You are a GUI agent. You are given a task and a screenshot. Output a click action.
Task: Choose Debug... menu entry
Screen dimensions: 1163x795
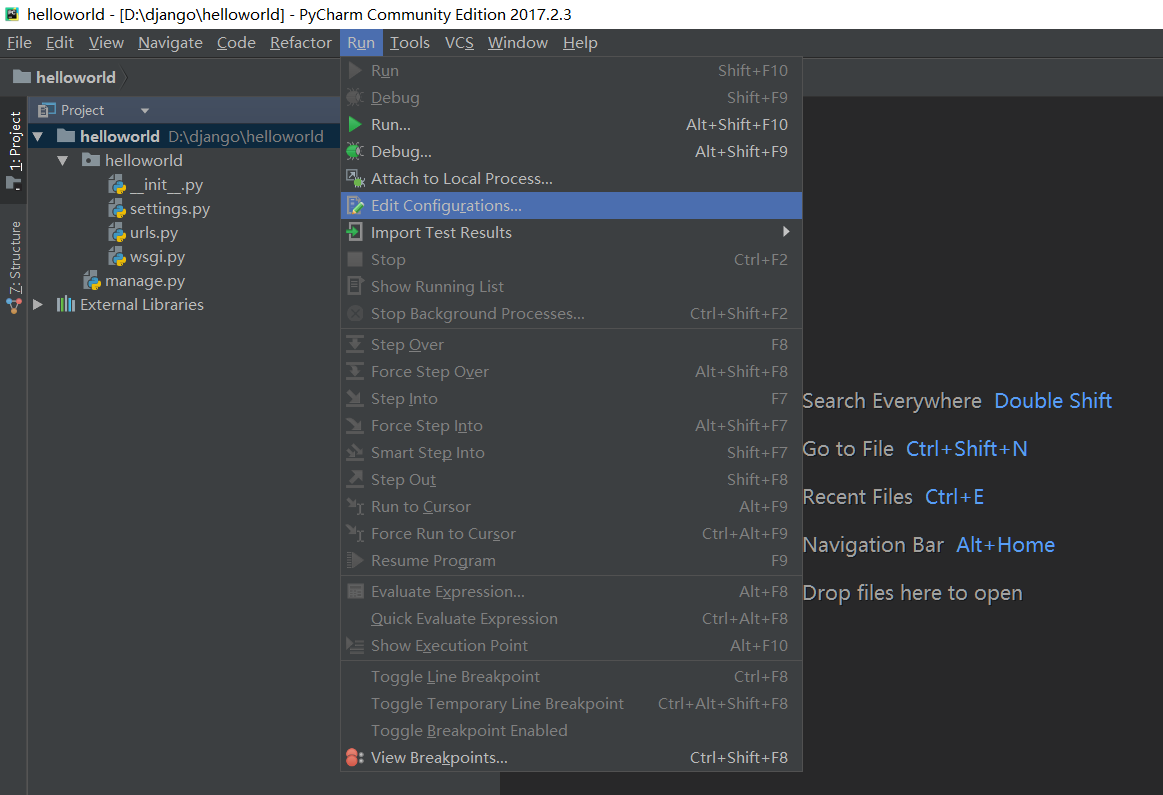click(x=571, y=151)
